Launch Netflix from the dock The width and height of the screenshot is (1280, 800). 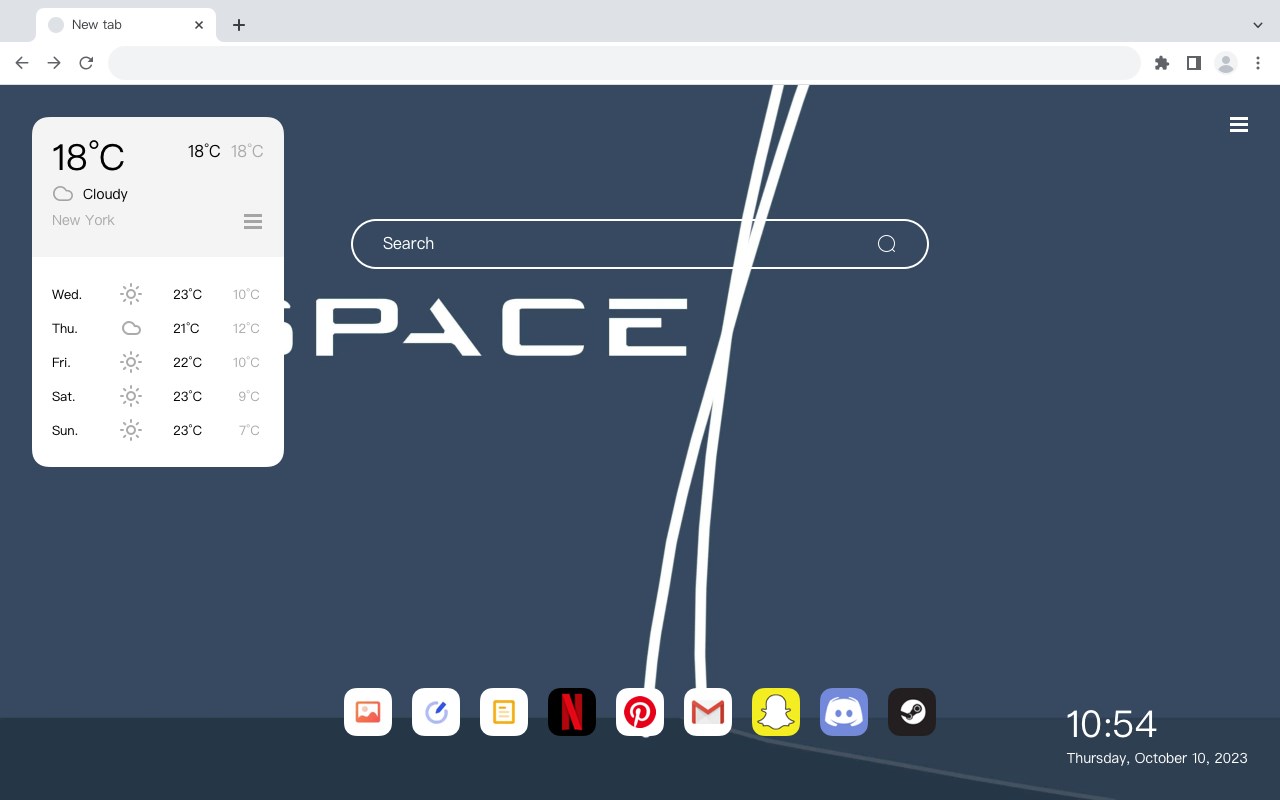(x=572, y=712)
